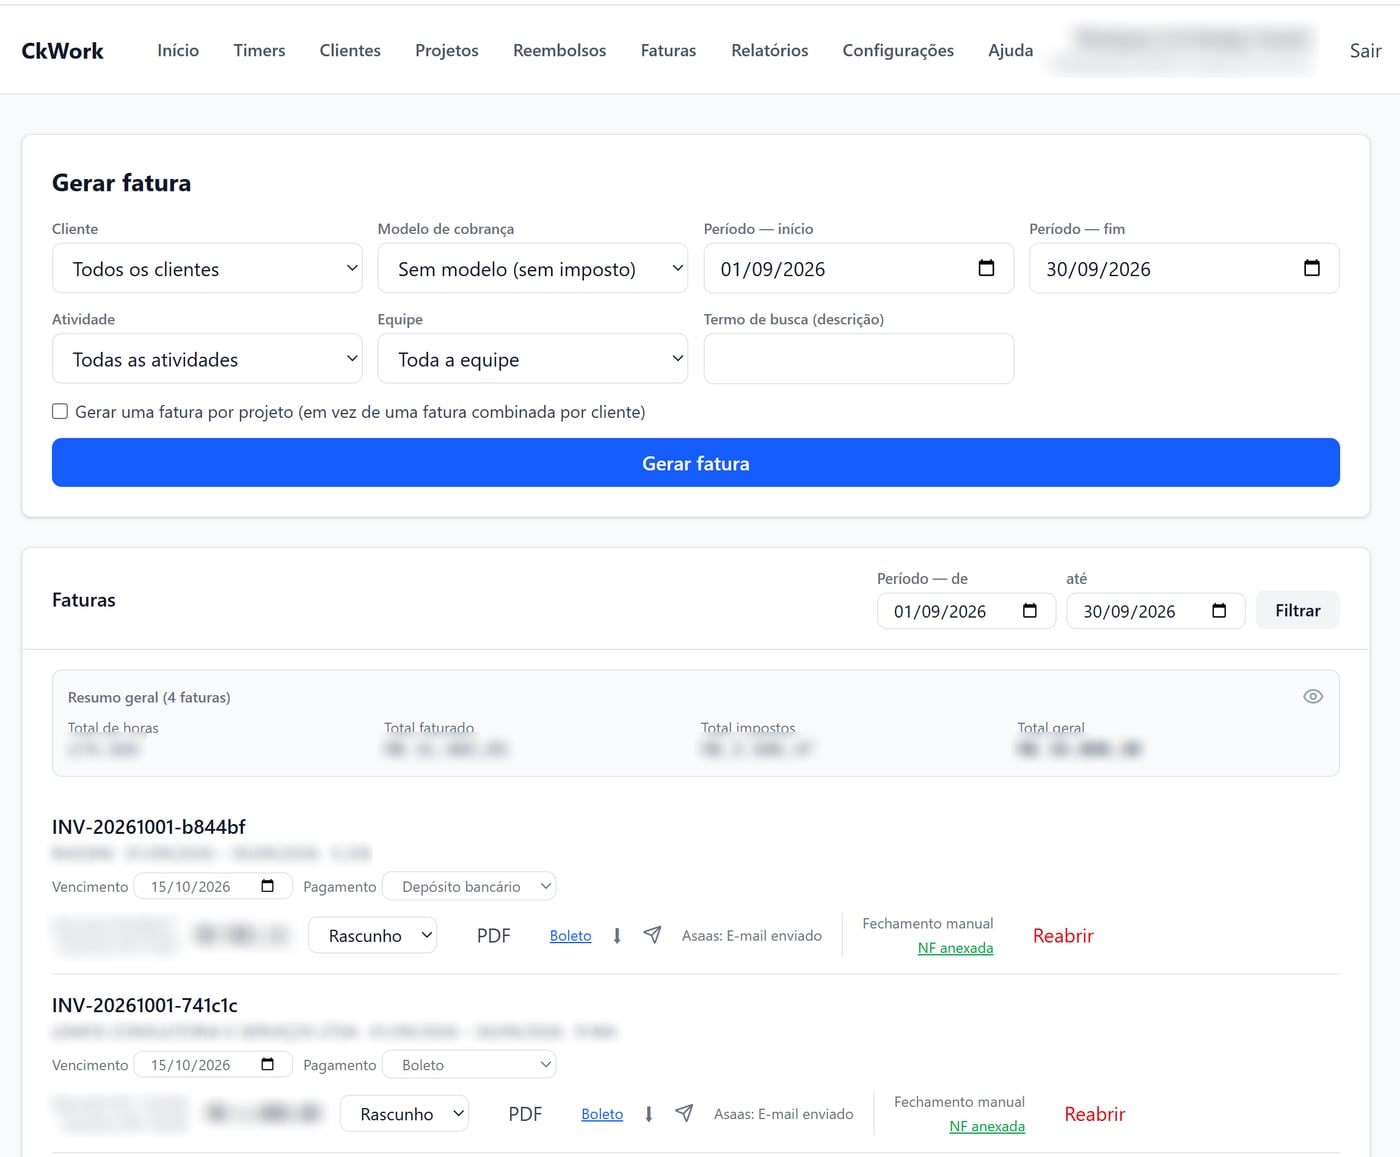This screenshot has height=1157, width=1400.
Task: Open Vencimento calendar for INV-20261001-741c1c
Action: [x=267, y=1064]
